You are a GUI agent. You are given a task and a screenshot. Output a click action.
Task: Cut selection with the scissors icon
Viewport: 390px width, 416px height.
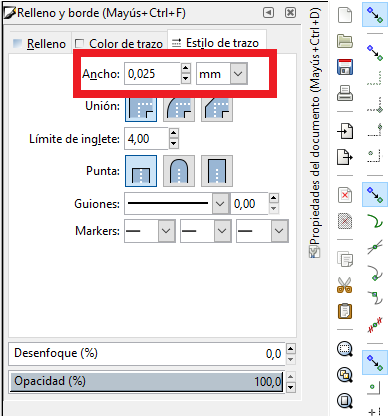345,285
